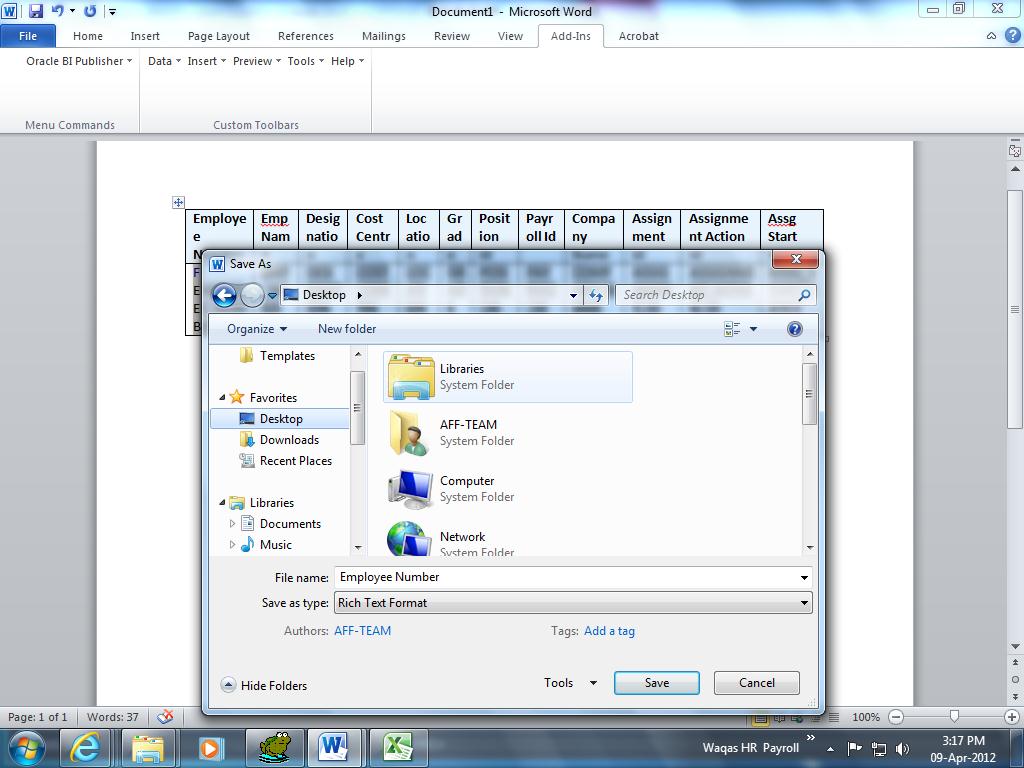The width and height of the screenshot is (1024, 768).
Task: Open the Data menu under Add-Ins
Action: point(161,61)
